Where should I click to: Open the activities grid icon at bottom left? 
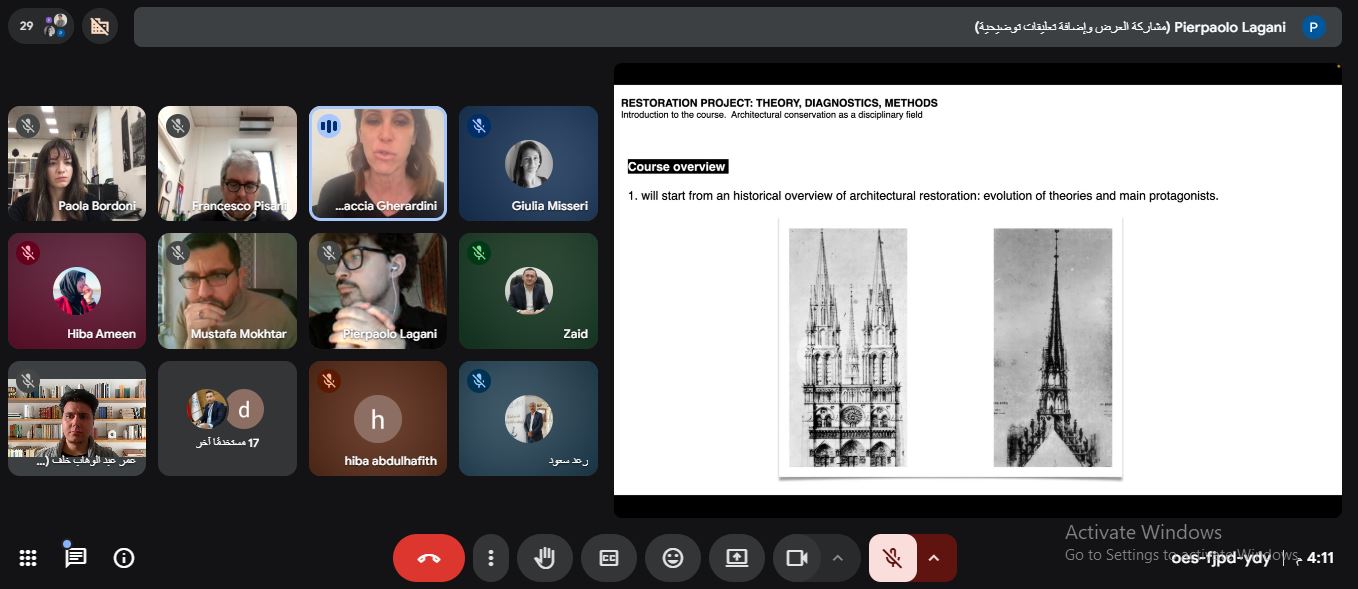tap(28, 558)
